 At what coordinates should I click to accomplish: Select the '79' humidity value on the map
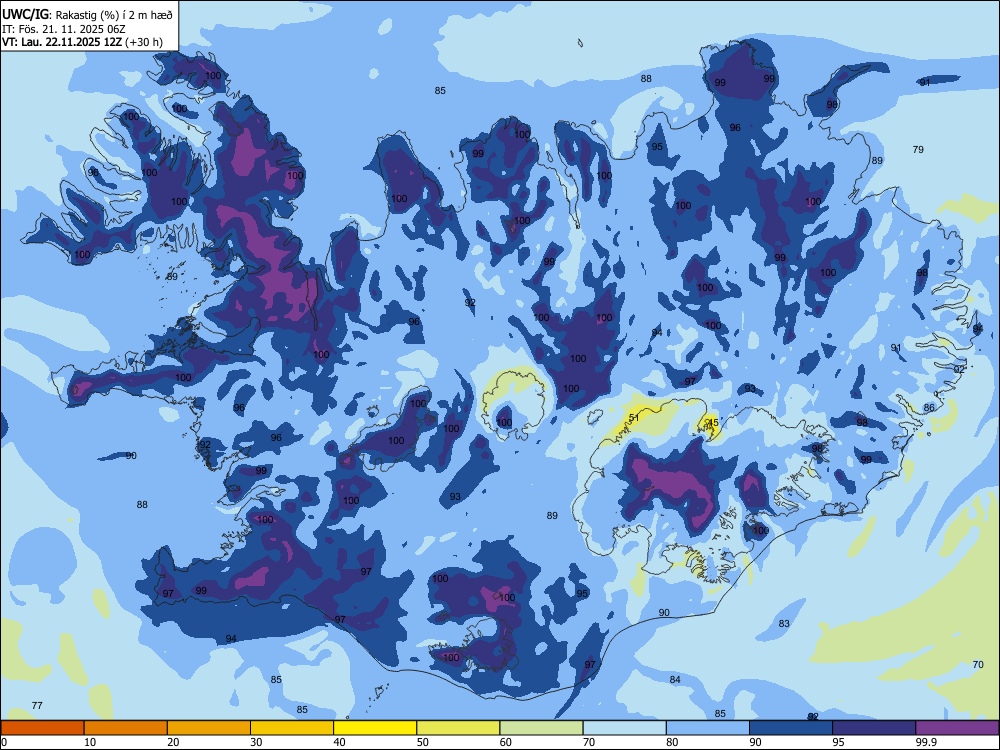[918, 149]
